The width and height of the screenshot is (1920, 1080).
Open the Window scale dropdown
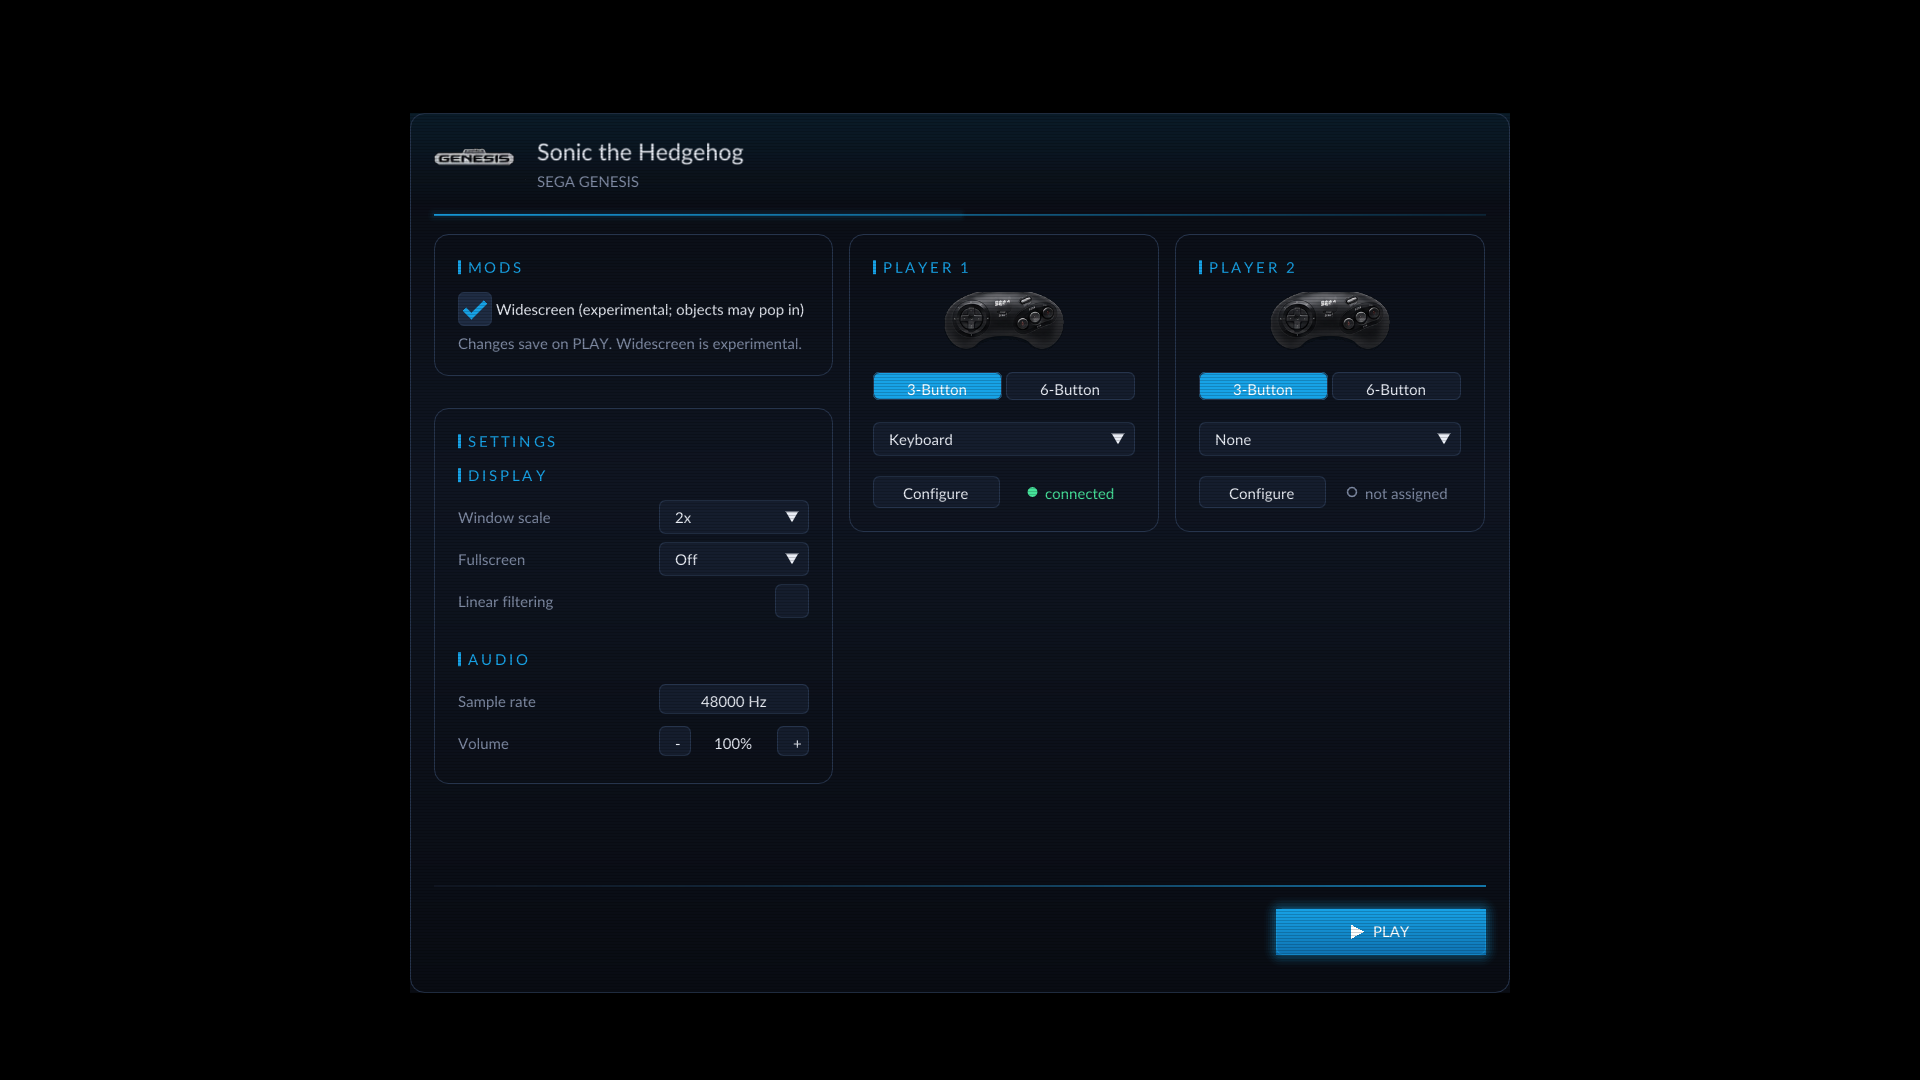coord(734,517)
